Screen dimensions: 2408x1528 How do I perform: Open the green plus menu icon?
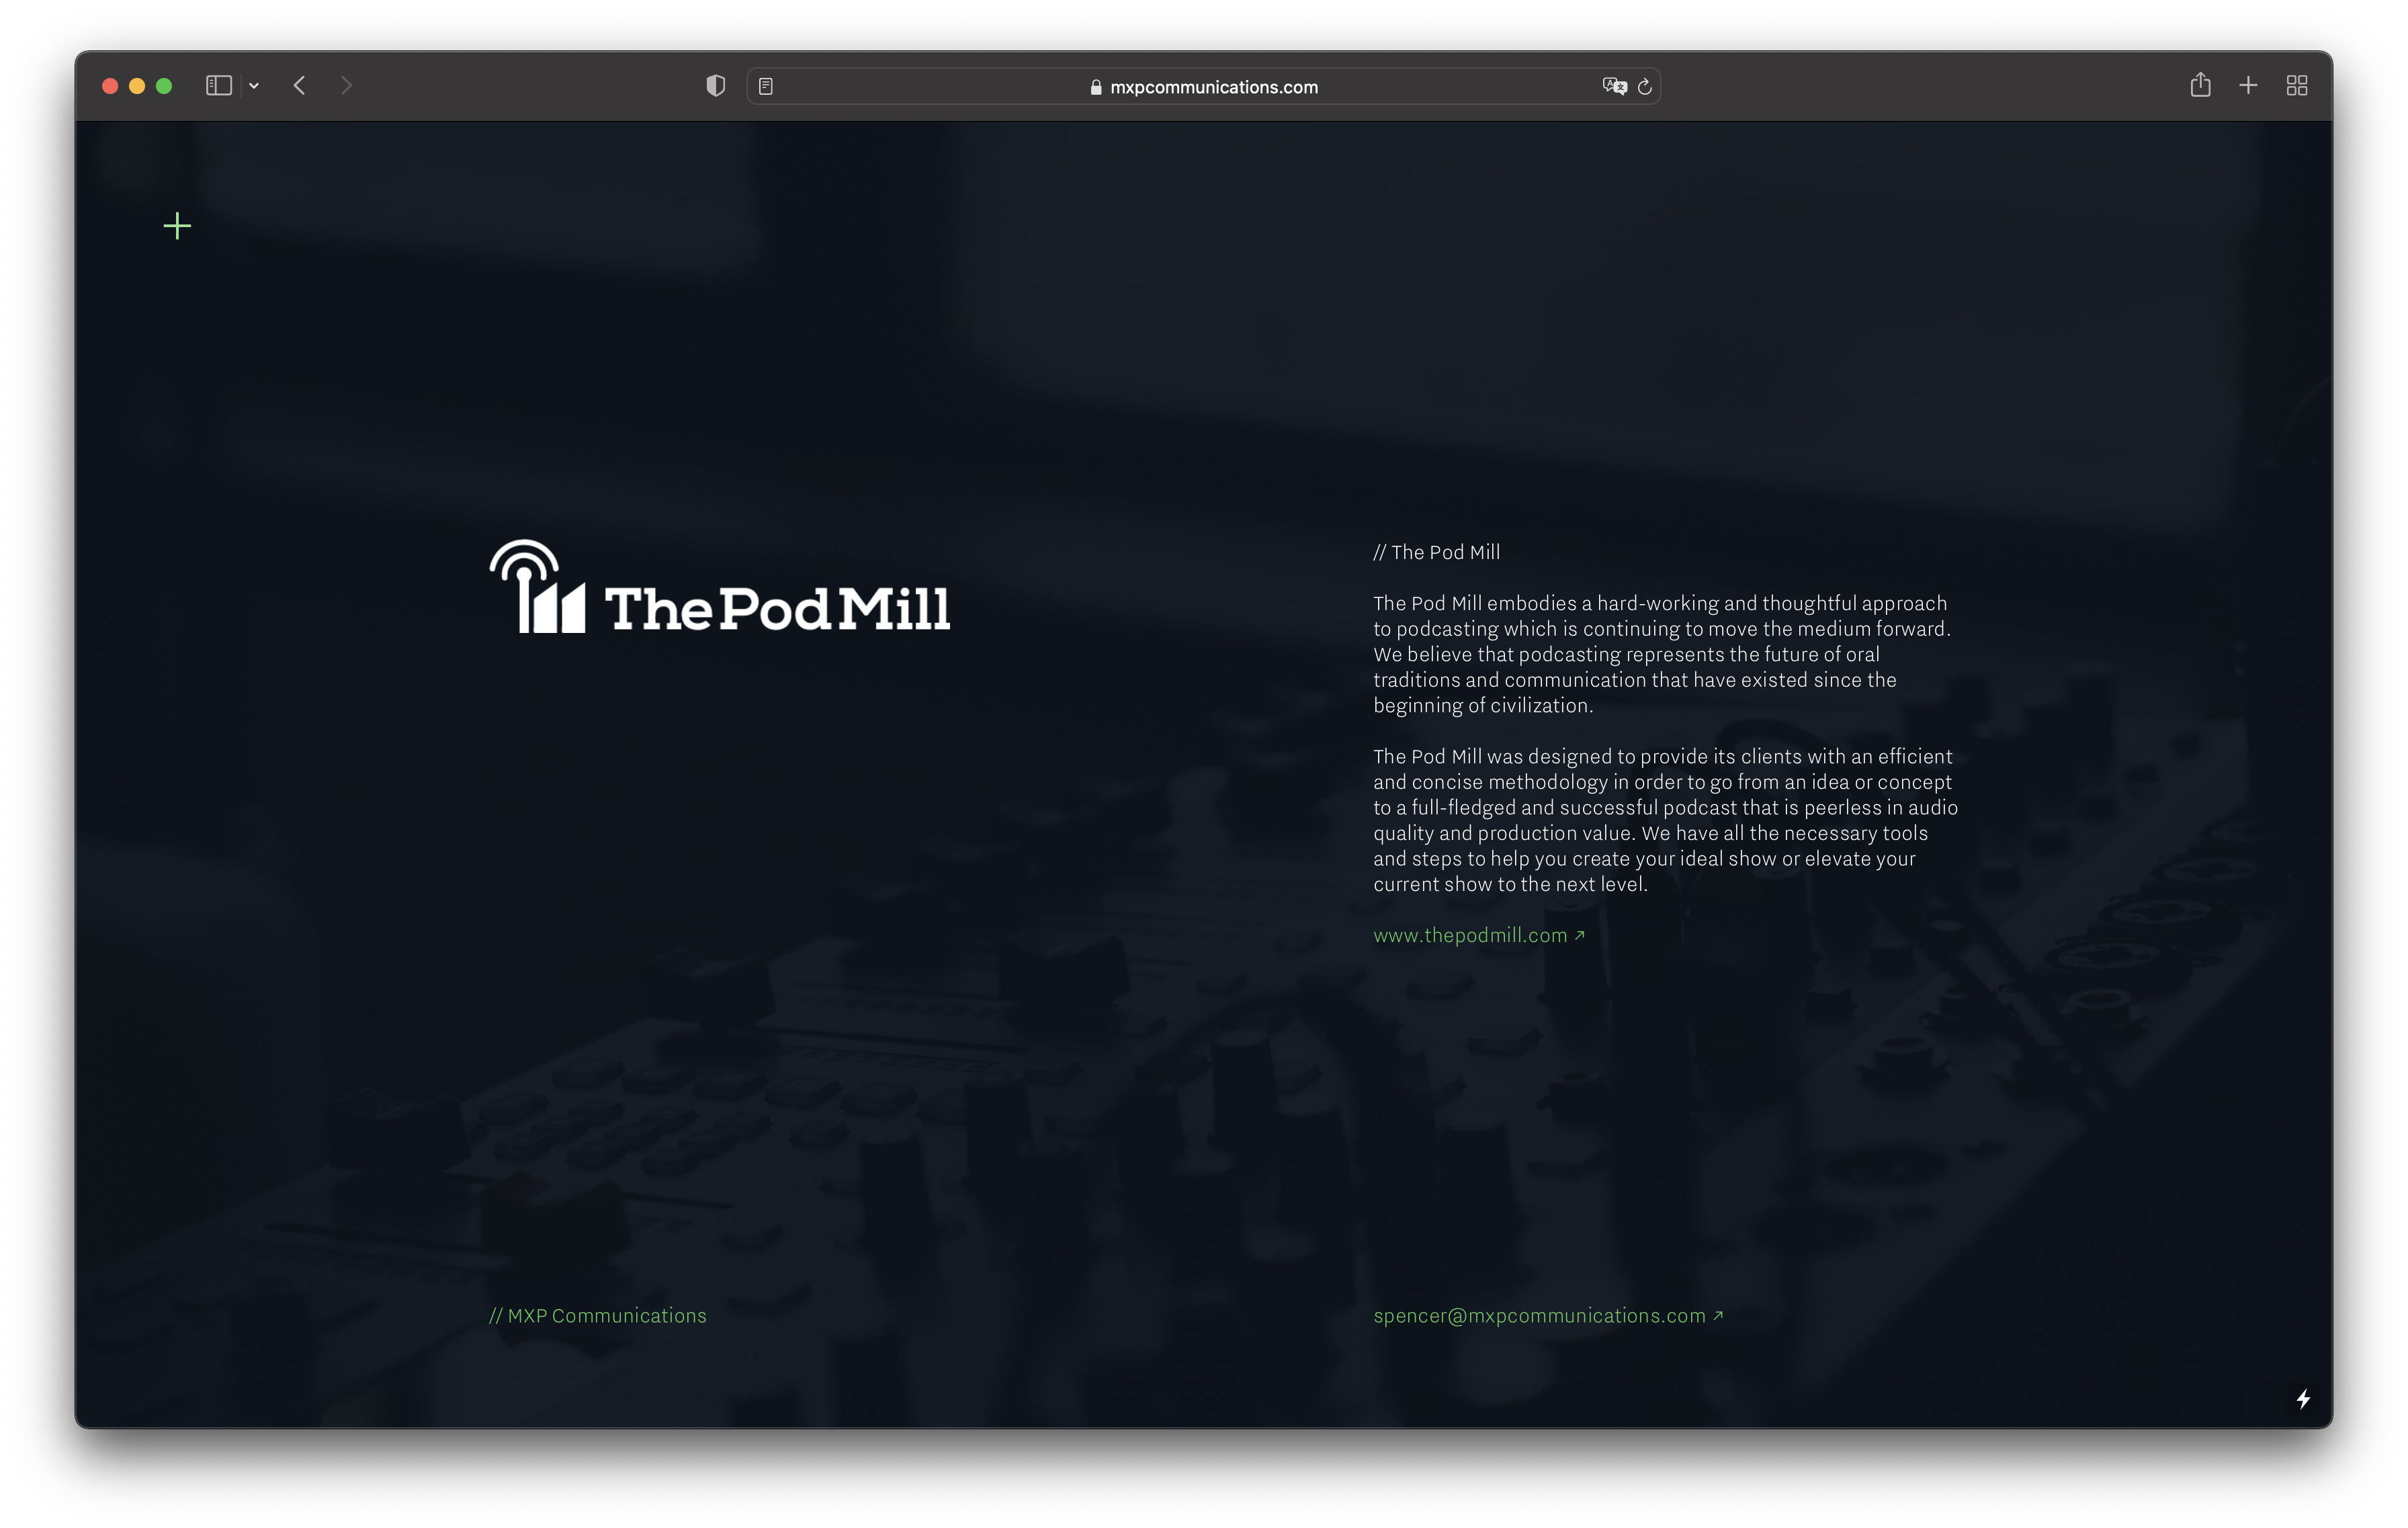[177, 226]
